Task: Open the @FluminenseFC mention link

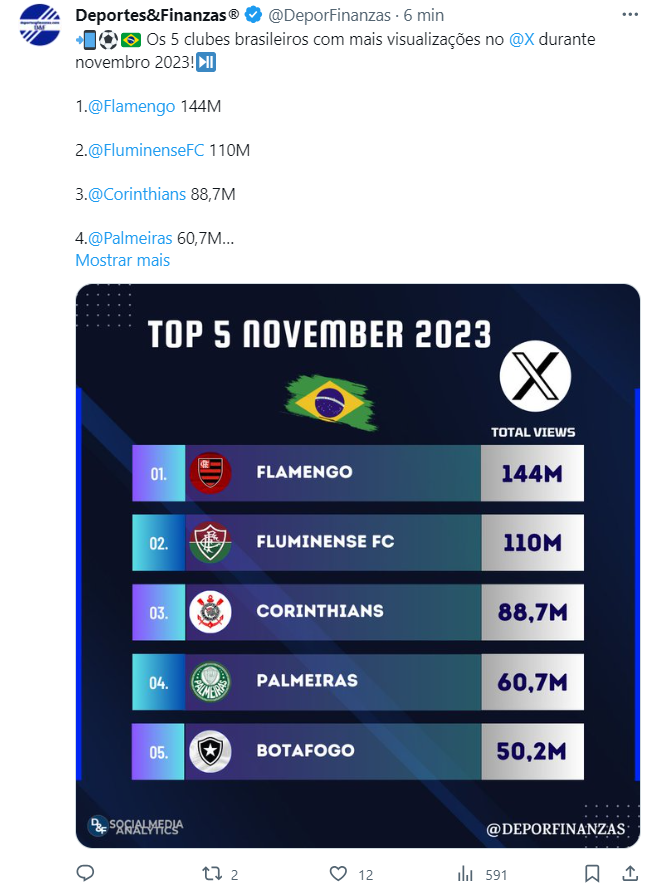Action: coord(146,151)
